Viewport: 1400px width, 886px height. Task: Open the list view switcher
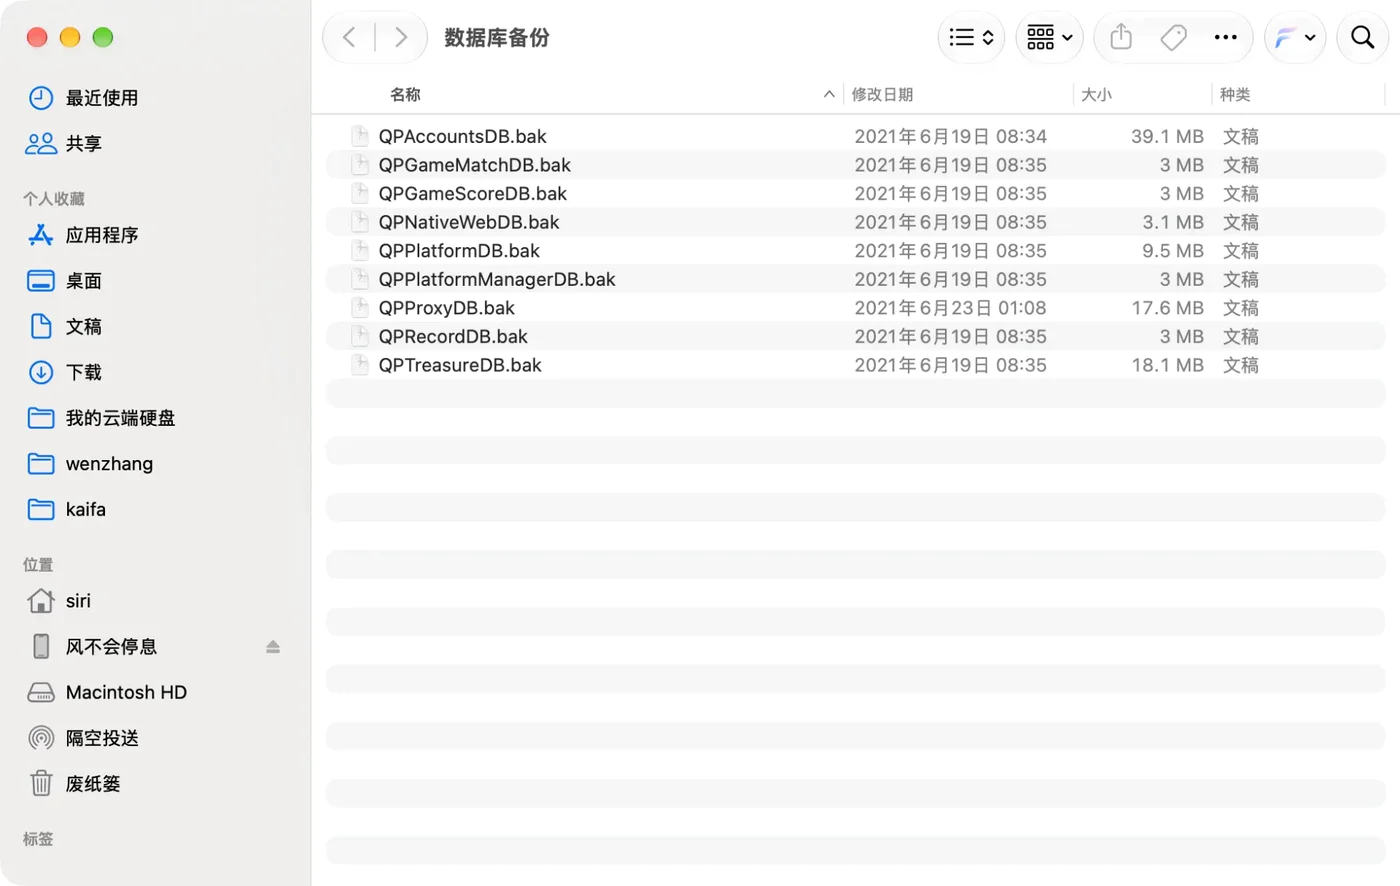click(x=971, y=38)
